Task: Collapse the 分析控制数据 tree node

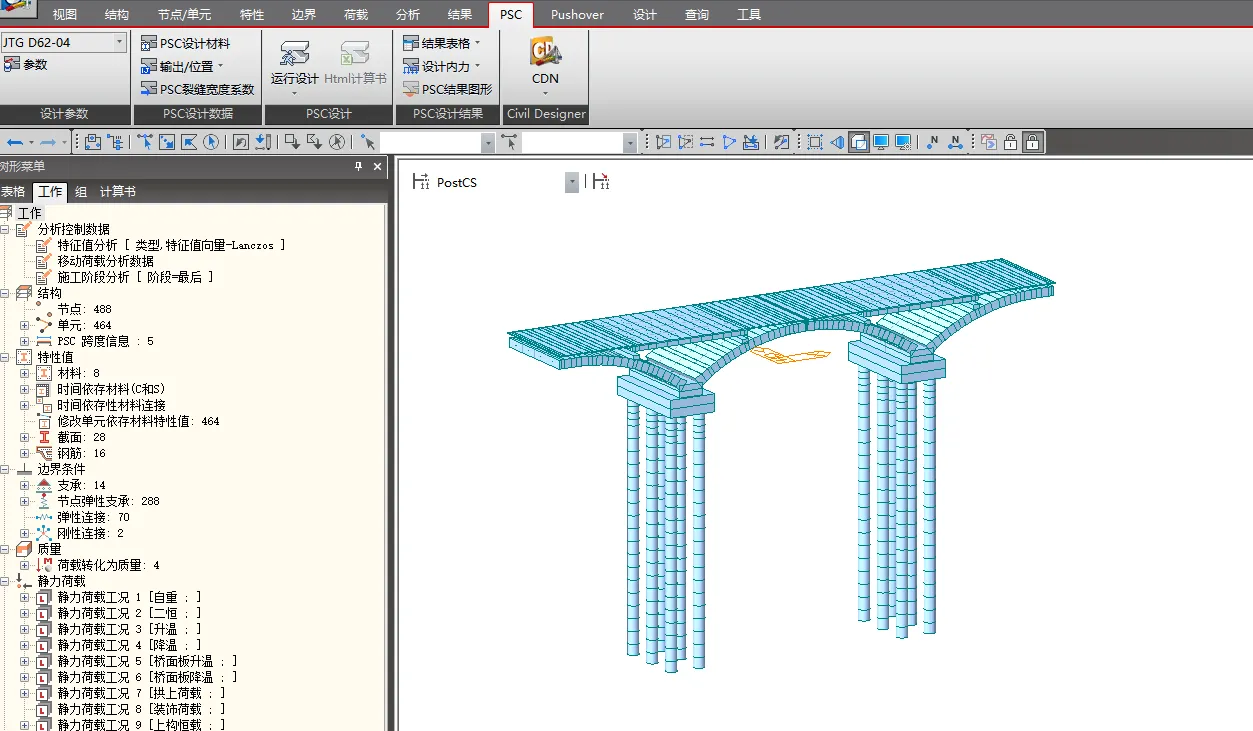Action: click(x=4, y=229)
